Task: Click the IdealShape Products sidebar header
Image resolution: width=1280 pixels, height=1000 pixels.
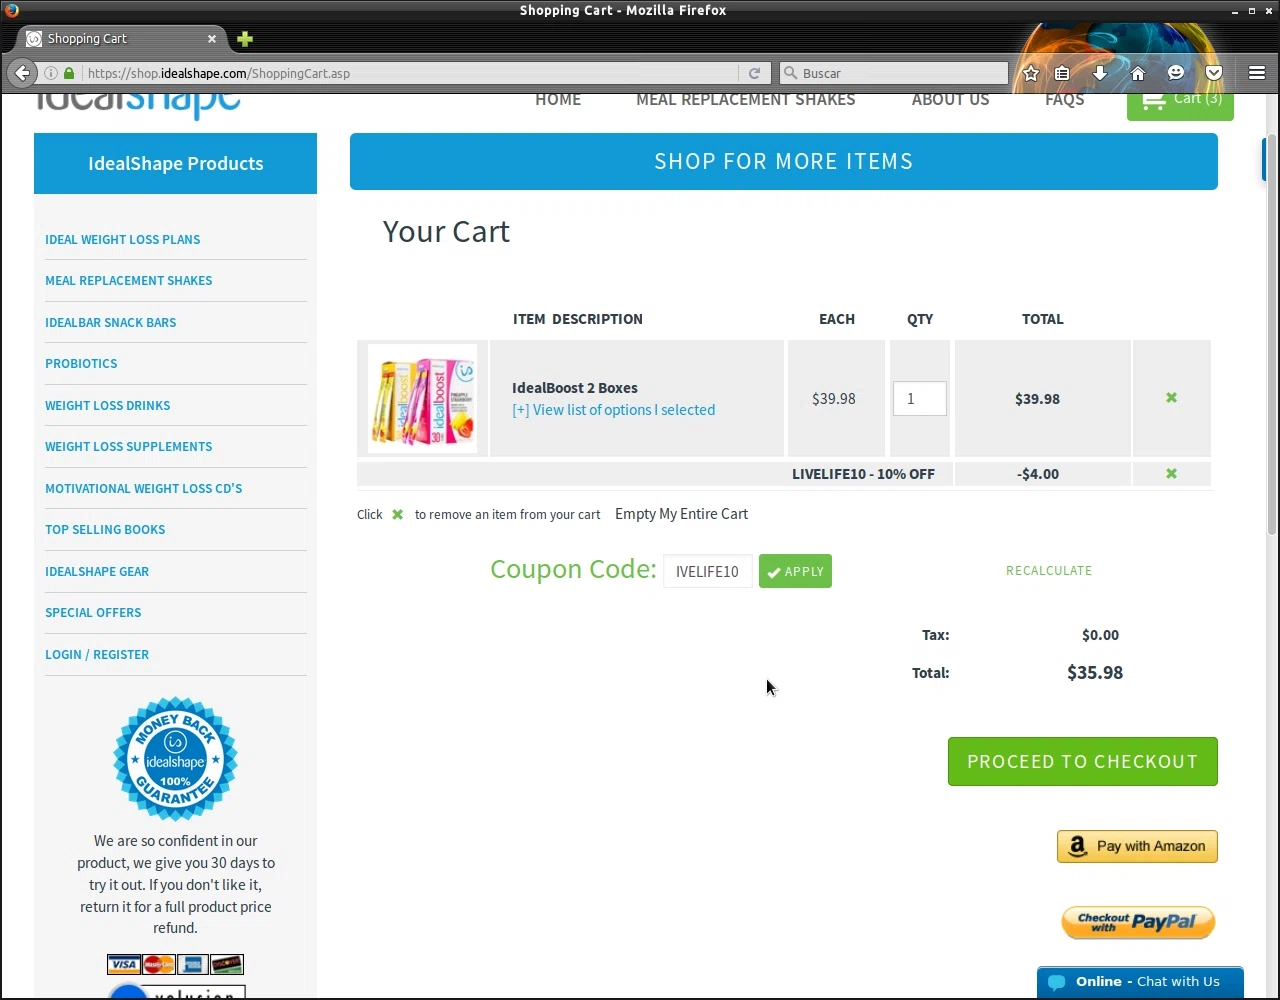Action: click(175, 163)
